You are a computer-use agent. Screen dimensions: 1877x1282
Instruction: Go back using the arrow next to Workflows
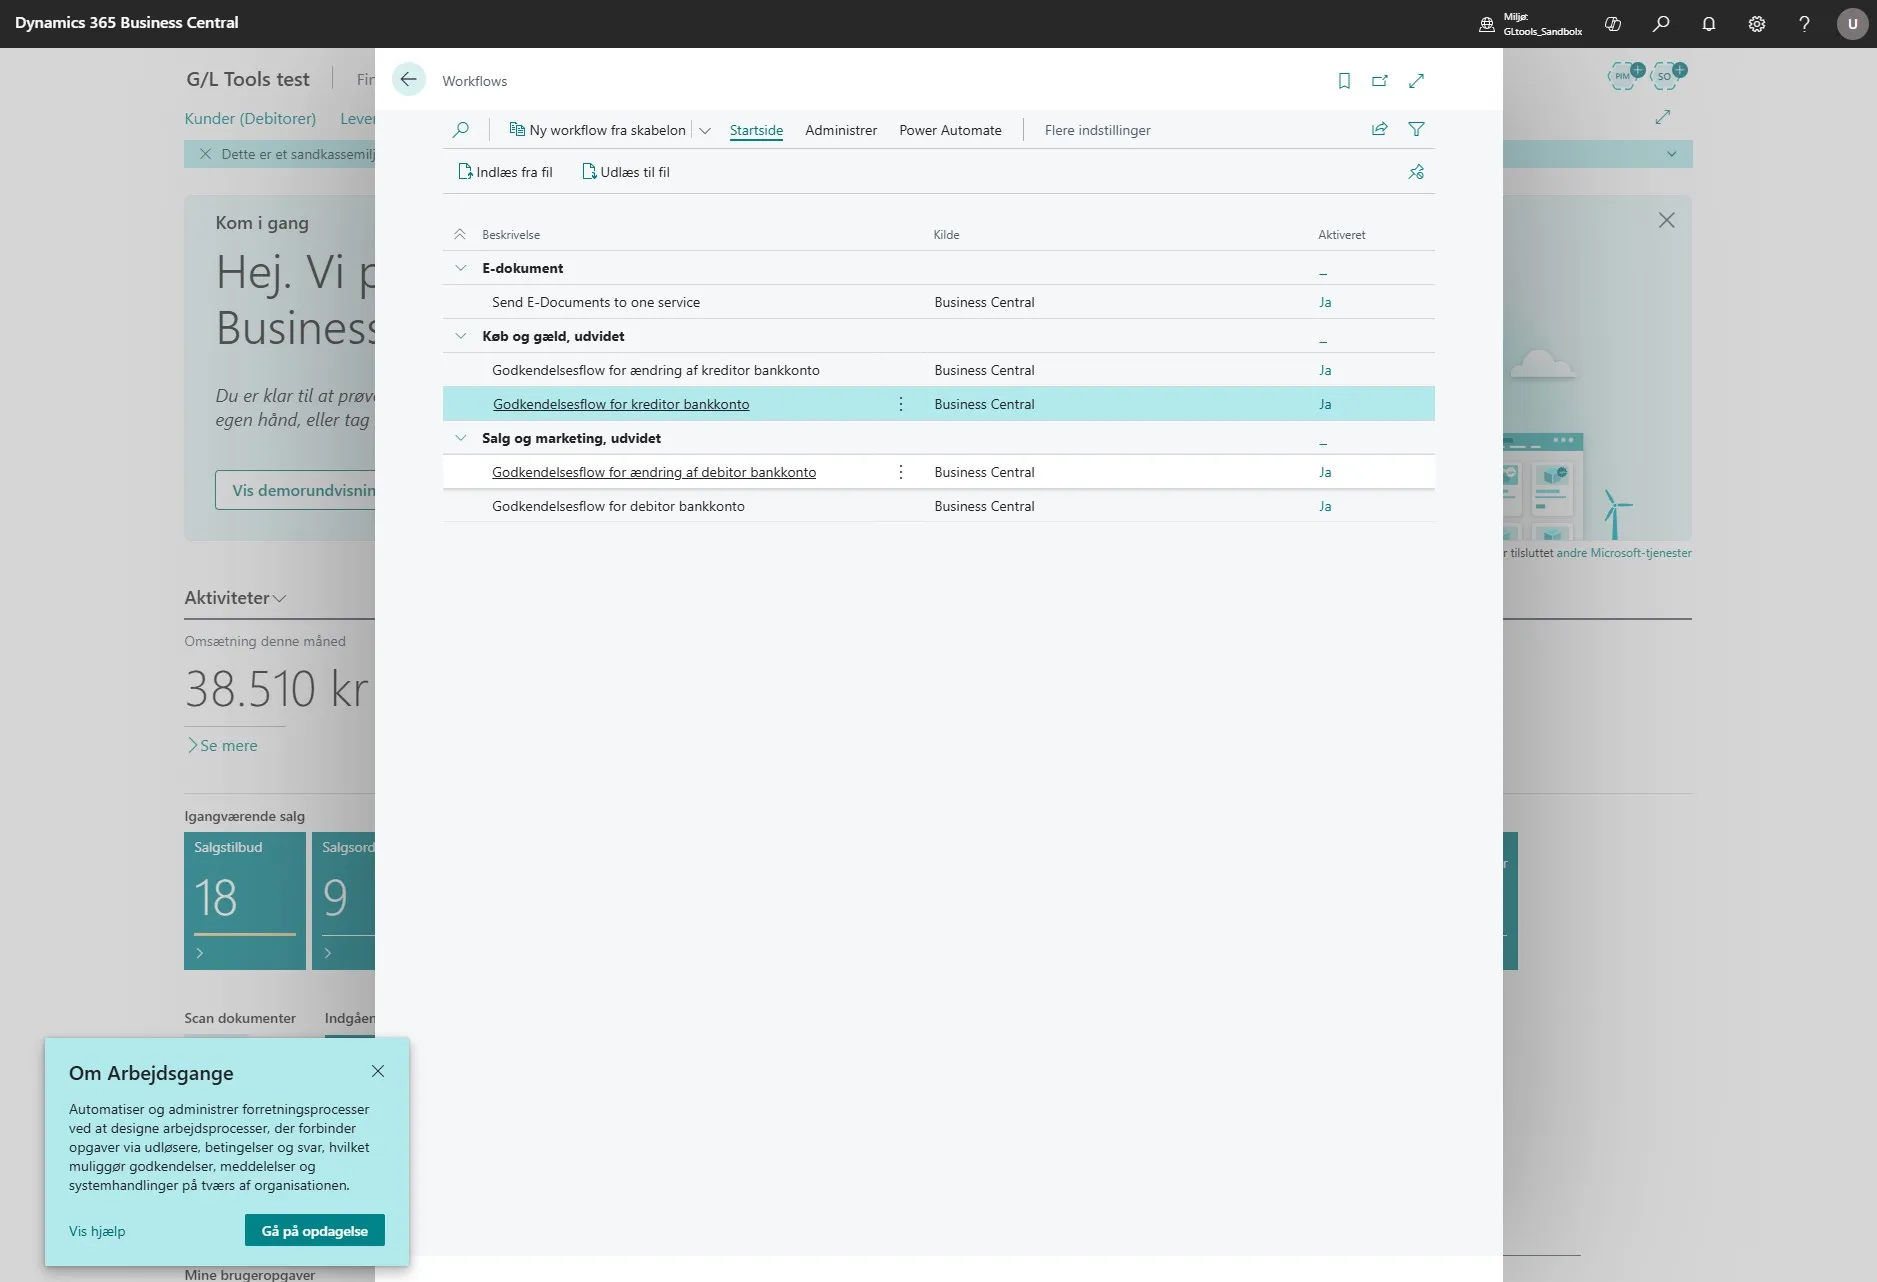pyautogui.click(x=408, y=80)
